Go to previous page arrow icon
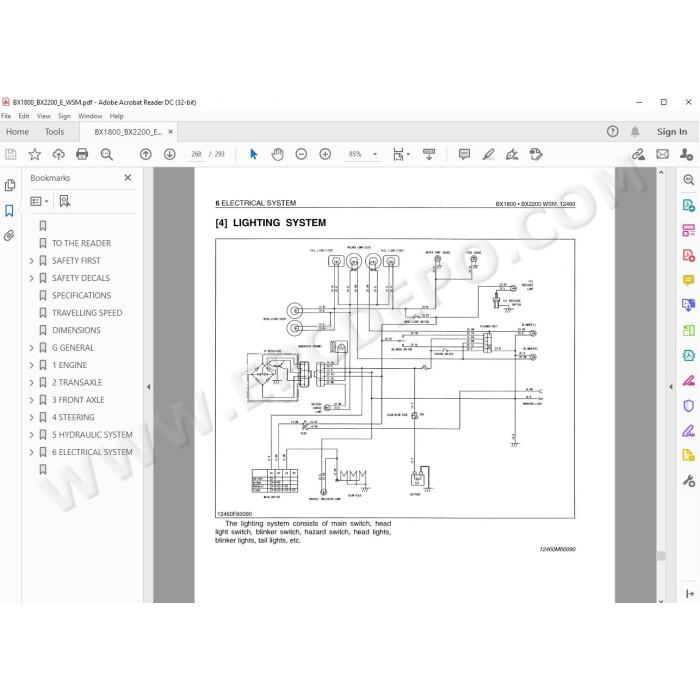Viewport: 700px width, 700px height. pyautogui.click(x=146, y=154)
